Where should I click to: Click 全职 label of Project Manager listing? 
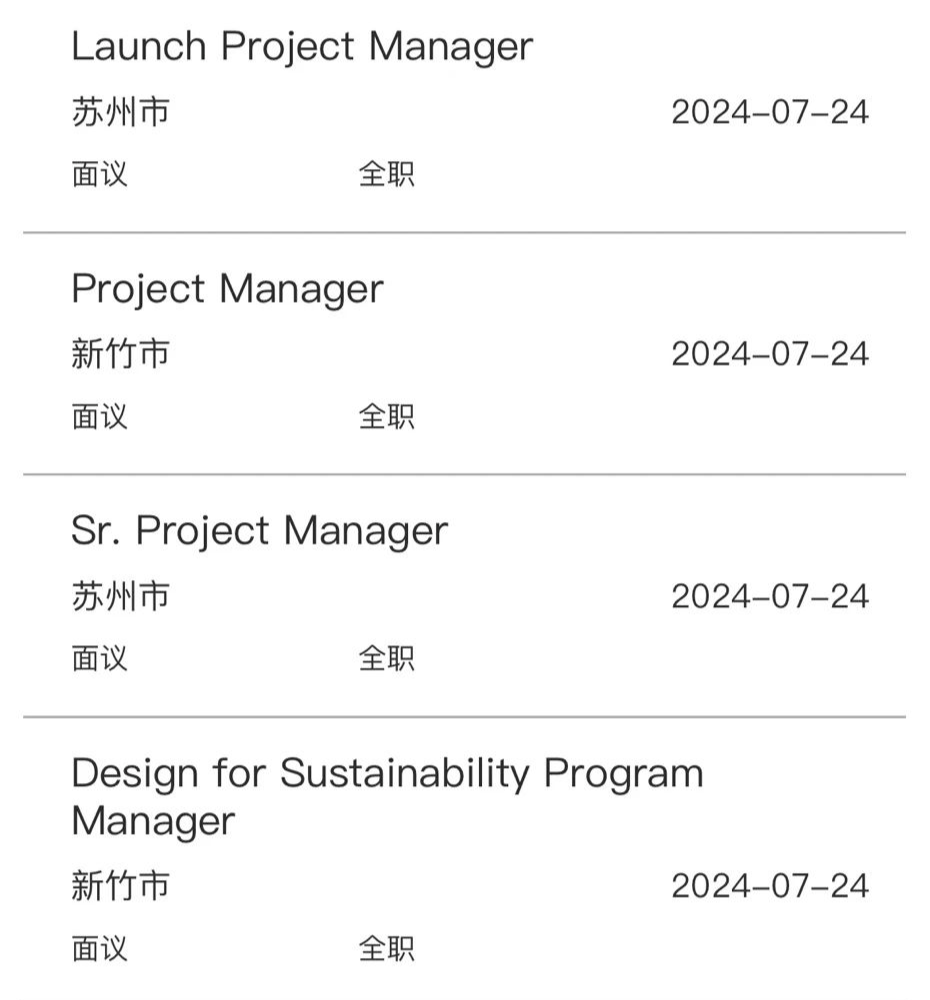click(387, 416)
